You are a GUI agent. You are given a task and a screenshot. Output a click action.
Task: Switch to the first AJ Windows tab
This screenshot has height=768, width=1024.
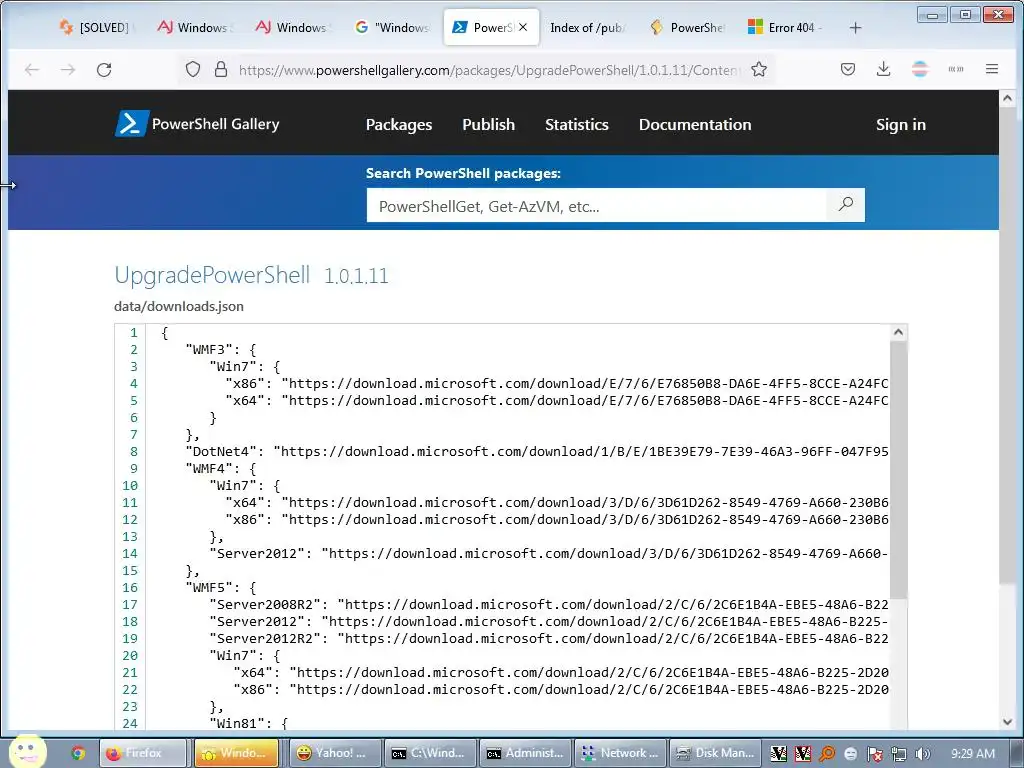pos(194,27)
